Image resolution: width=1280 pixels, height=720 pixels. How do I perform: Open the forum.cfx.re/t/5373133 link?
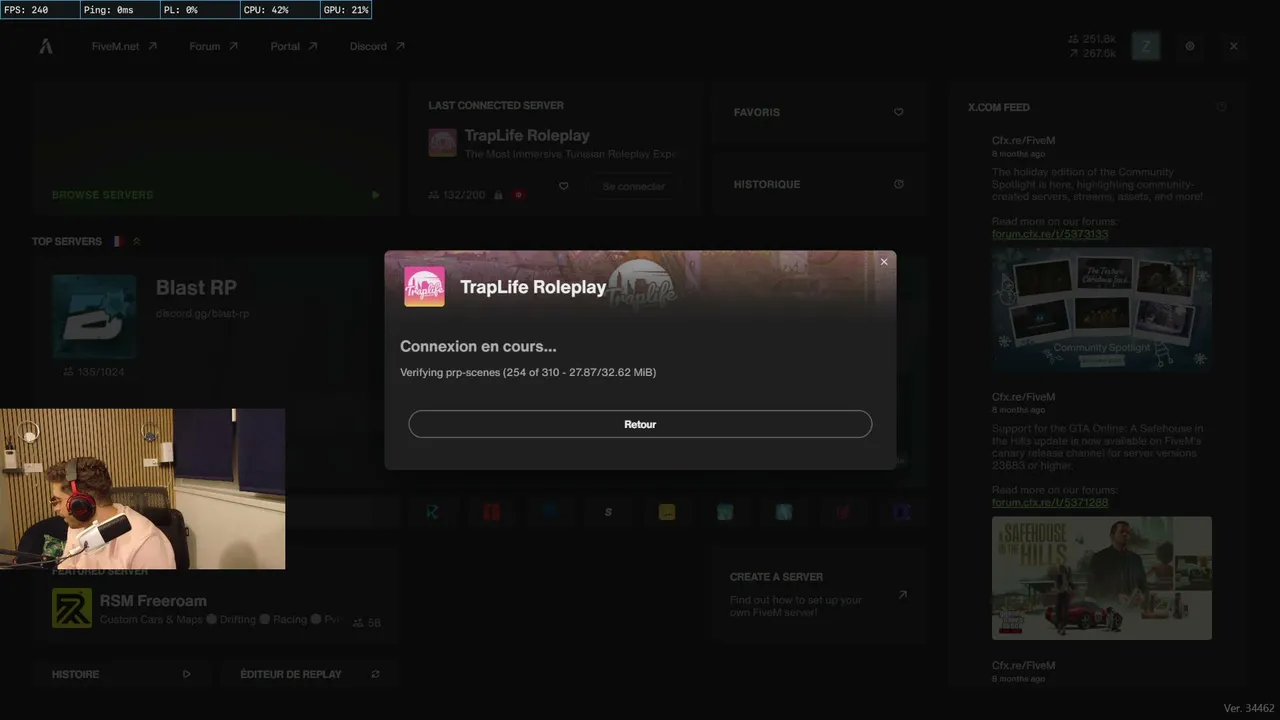1050,234
